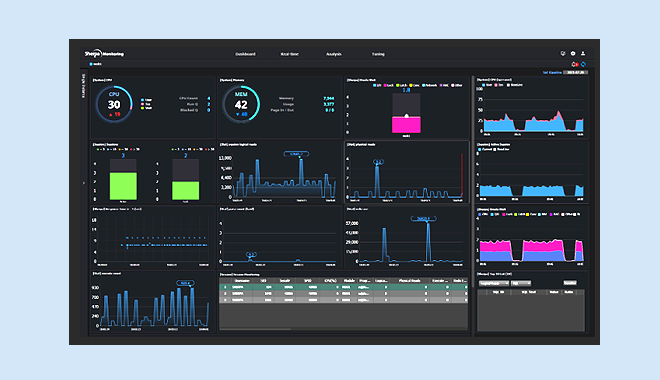This screenshot has height=380, width=660.
Task: Click the peak tooltip on execute count chart
Action: [185, 283]
